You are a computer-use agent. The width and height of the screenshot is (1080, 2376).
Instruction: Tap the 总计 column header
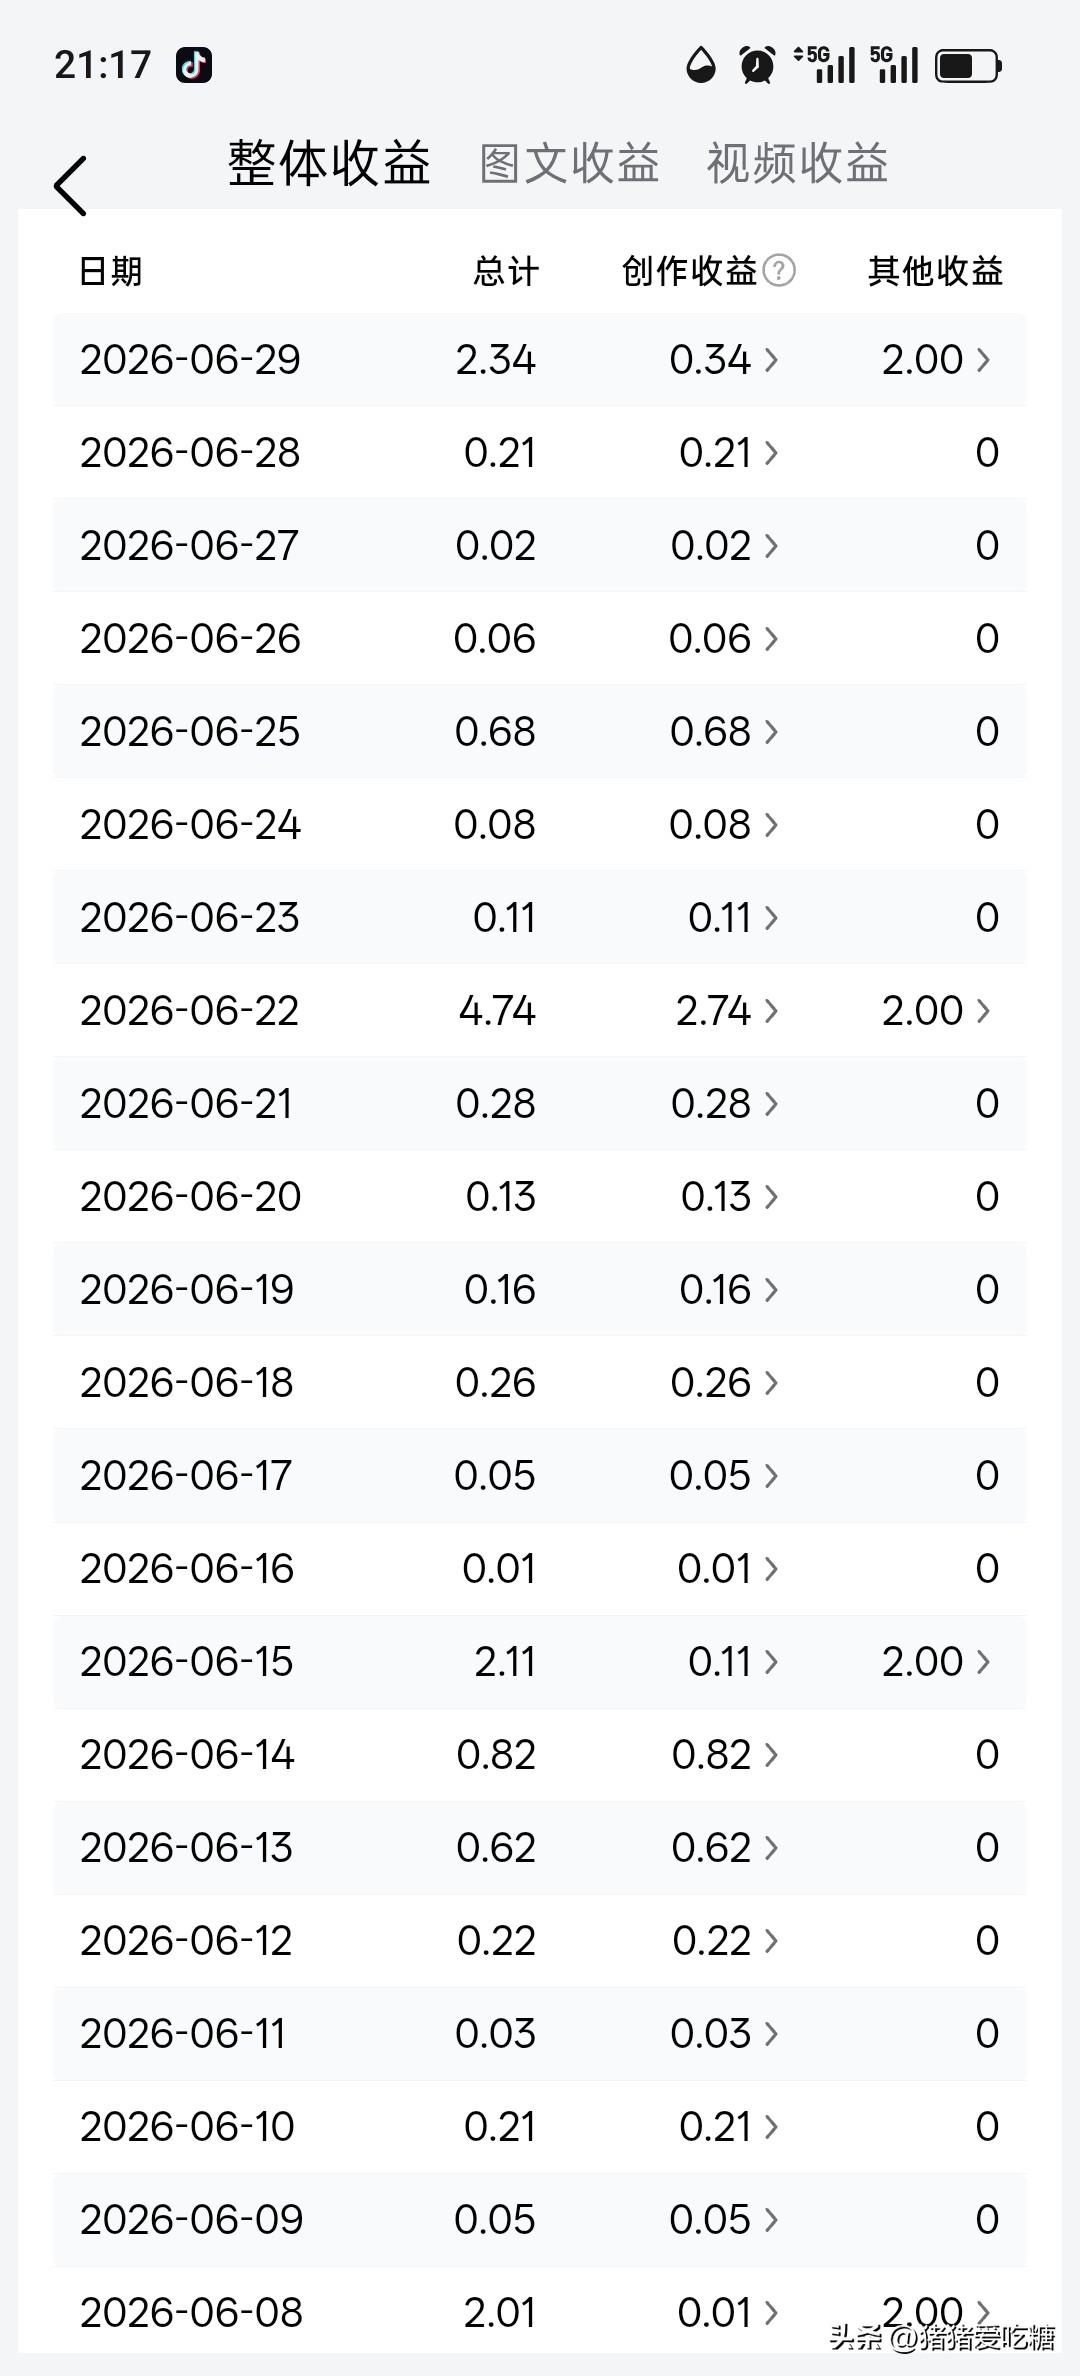pos(506,271)
